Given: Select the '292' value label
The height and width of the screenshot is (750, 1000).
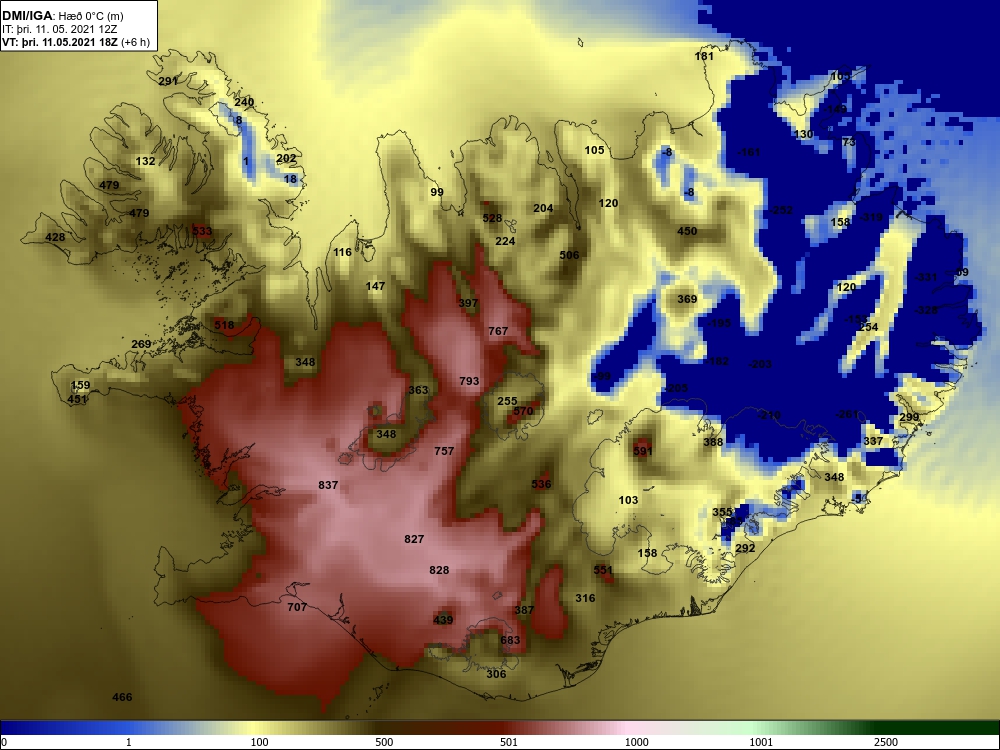Looking at the screenshot, I should tap(745, 548).
